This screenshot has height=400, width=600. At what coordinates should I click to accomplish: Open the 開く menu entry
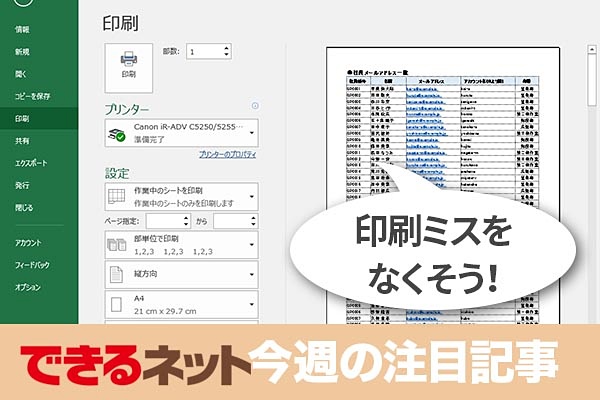click(x=21, y=74)
